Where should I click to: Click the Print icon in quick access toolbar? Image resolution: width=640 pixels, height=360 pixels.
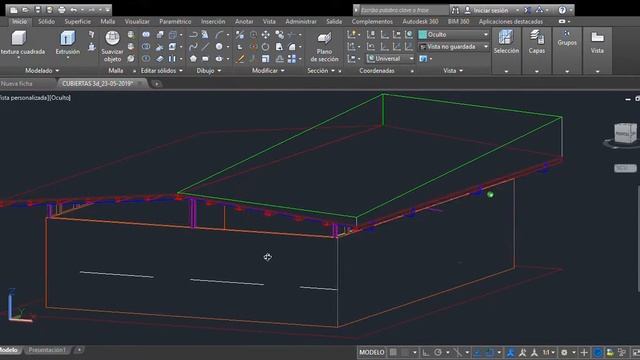(x=62, y=10)
